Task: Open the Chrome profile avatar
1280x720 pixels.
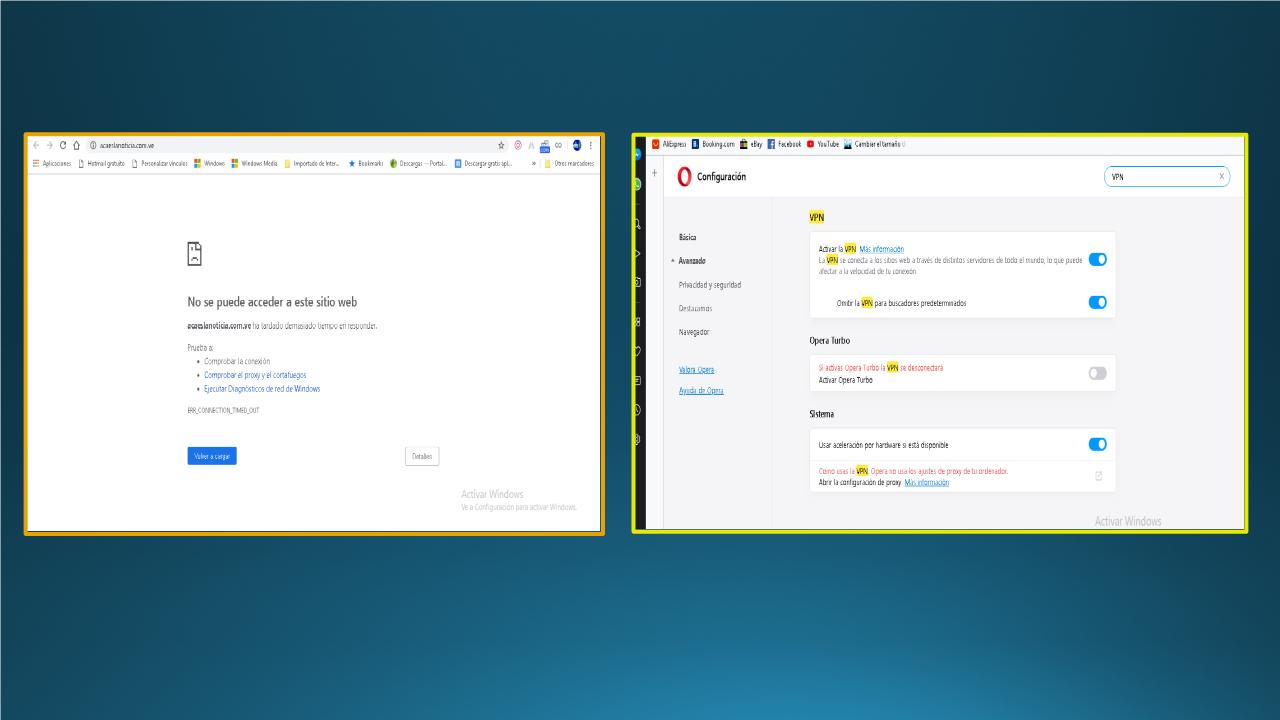Action: (577, 145)
